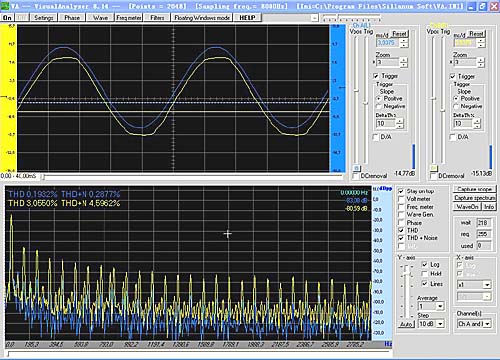Switch to Floating Windows mode
The width and height of the screenshot is (500, 360).
pos(202,18)
